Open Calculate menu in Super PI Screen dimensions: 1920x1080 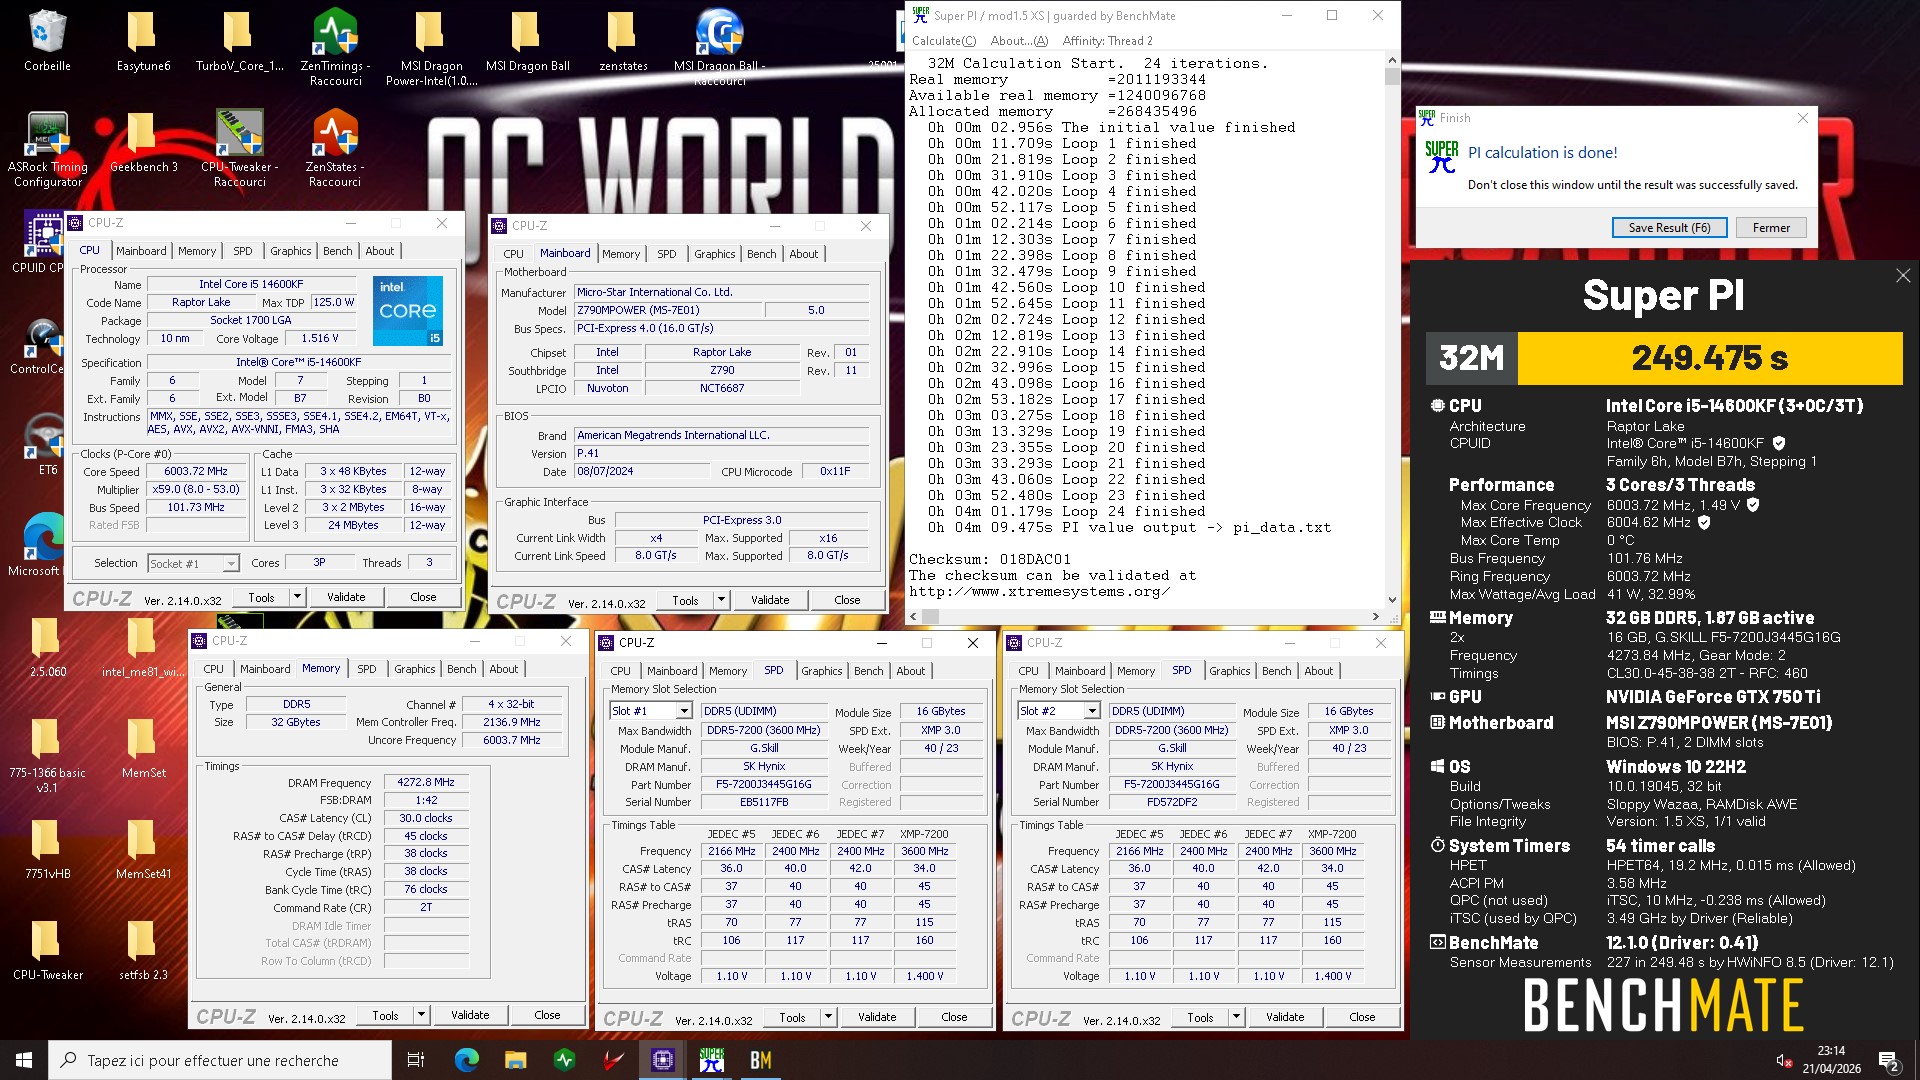tap(943, 41)
